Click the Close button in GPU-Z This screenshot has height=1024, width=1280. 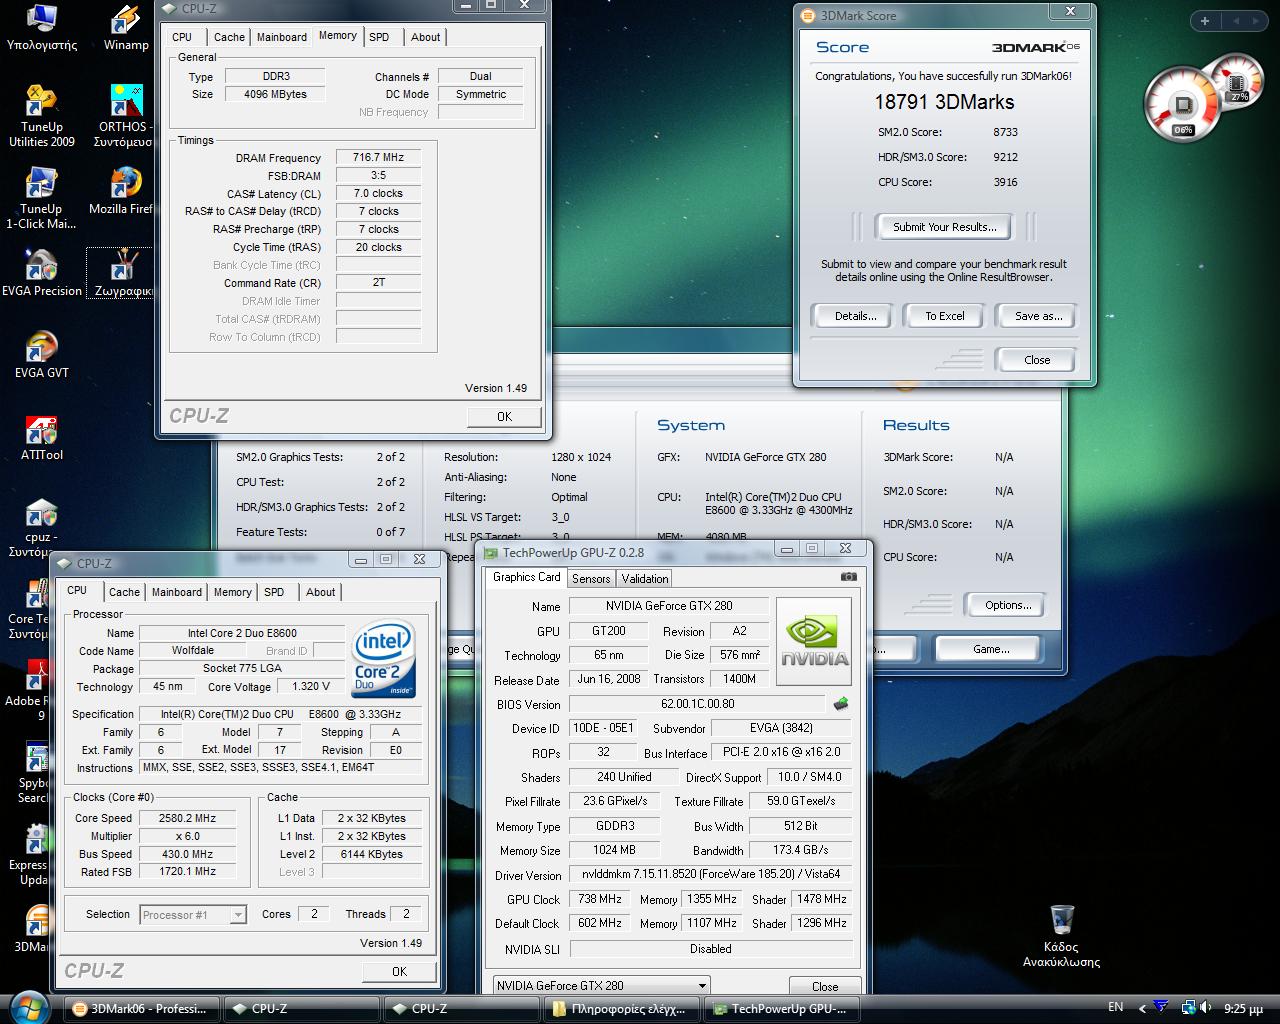pyautogui.click(x=825, y=986)
